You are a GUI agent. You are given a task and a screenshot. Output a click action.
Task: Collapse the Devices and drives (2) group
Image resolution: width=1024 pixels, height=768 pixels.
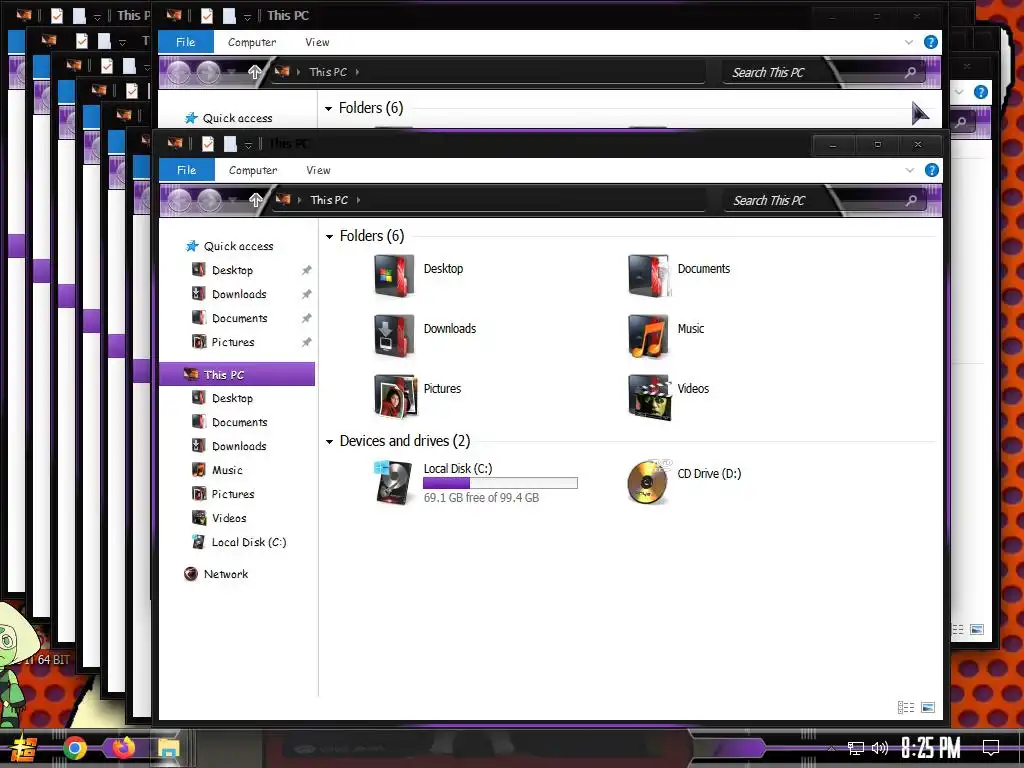(330, 442)
